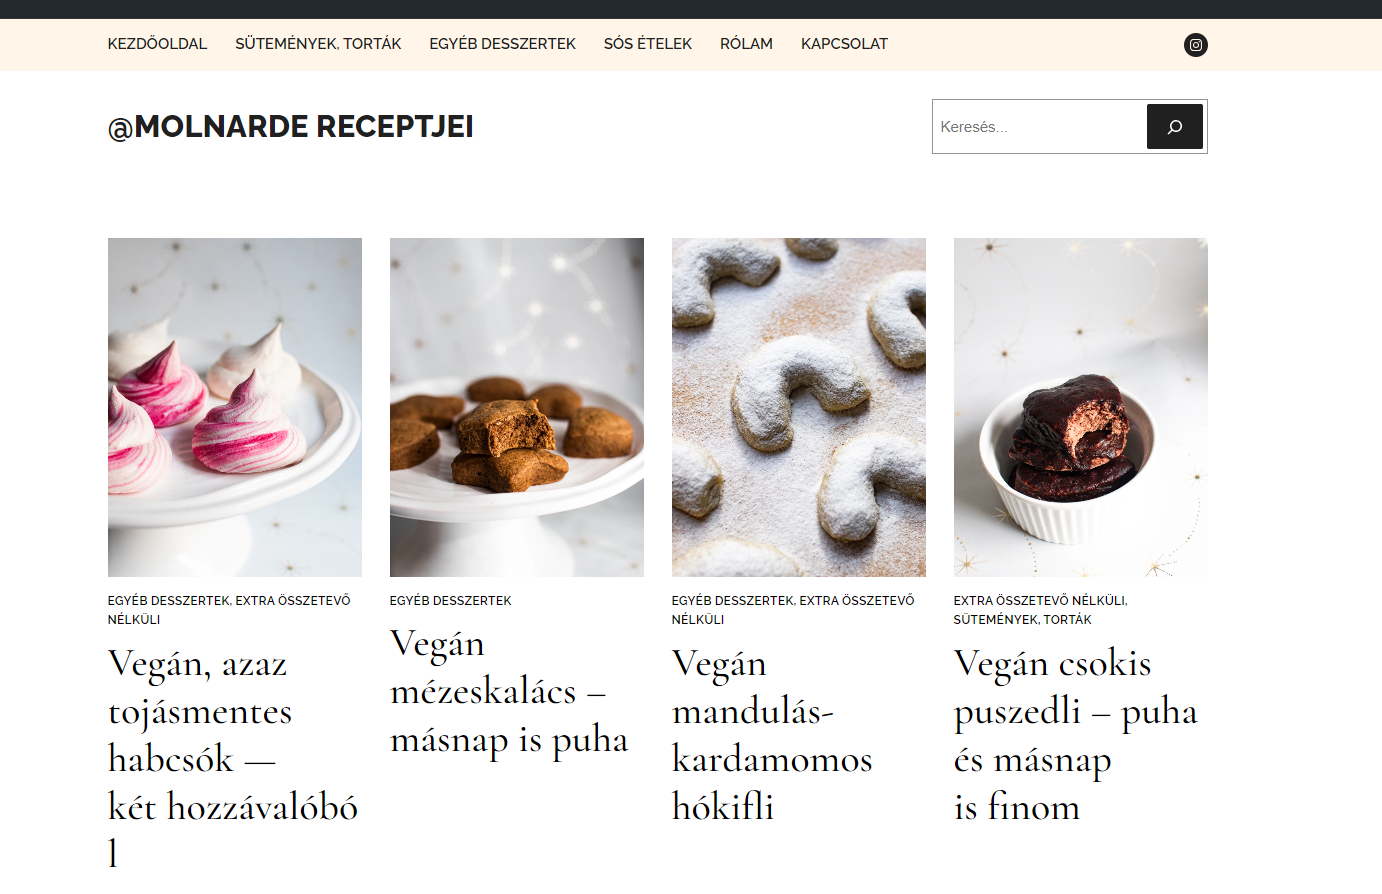Open Vegán csokis puszedli recipe title
Image resolution: width=1382 pixels, height=894 pixels.
[x=1075, y=735]
